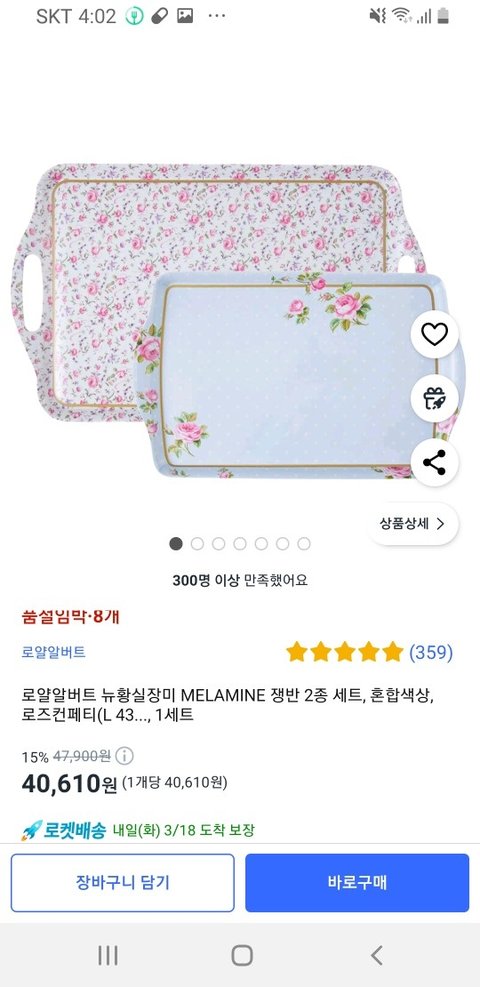
Task: Tap the floral tray product image
Action: coord(239,321)
